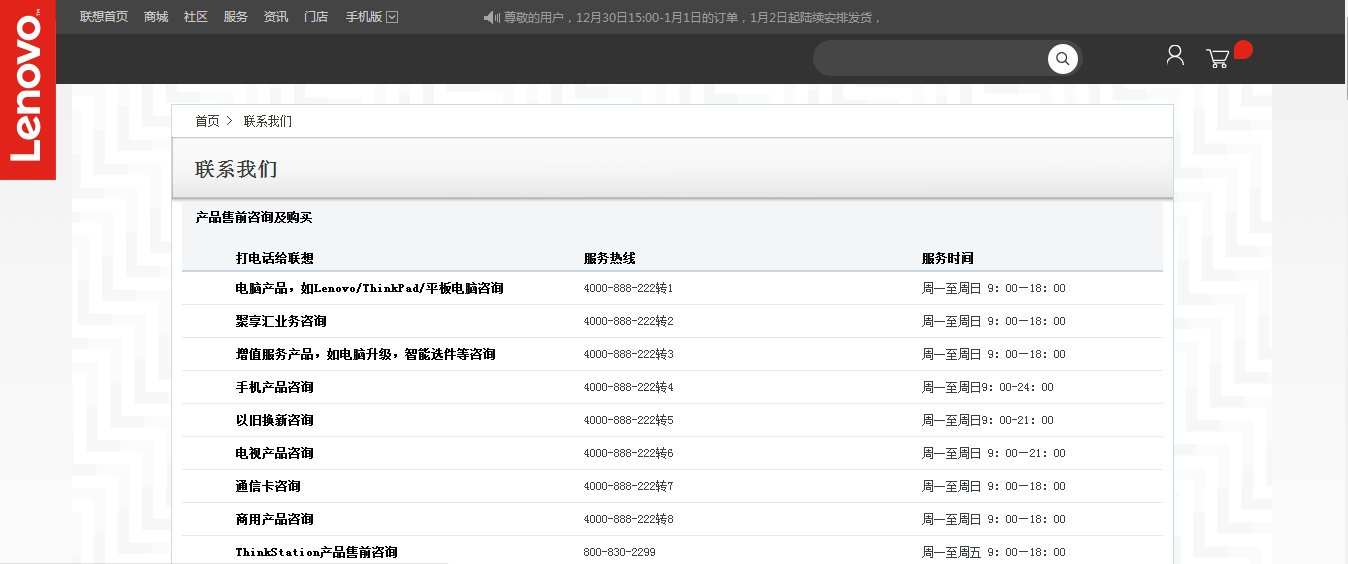Open 联想首页 in top navigation
Screen dimensions: 1348x564
point(104,17)
